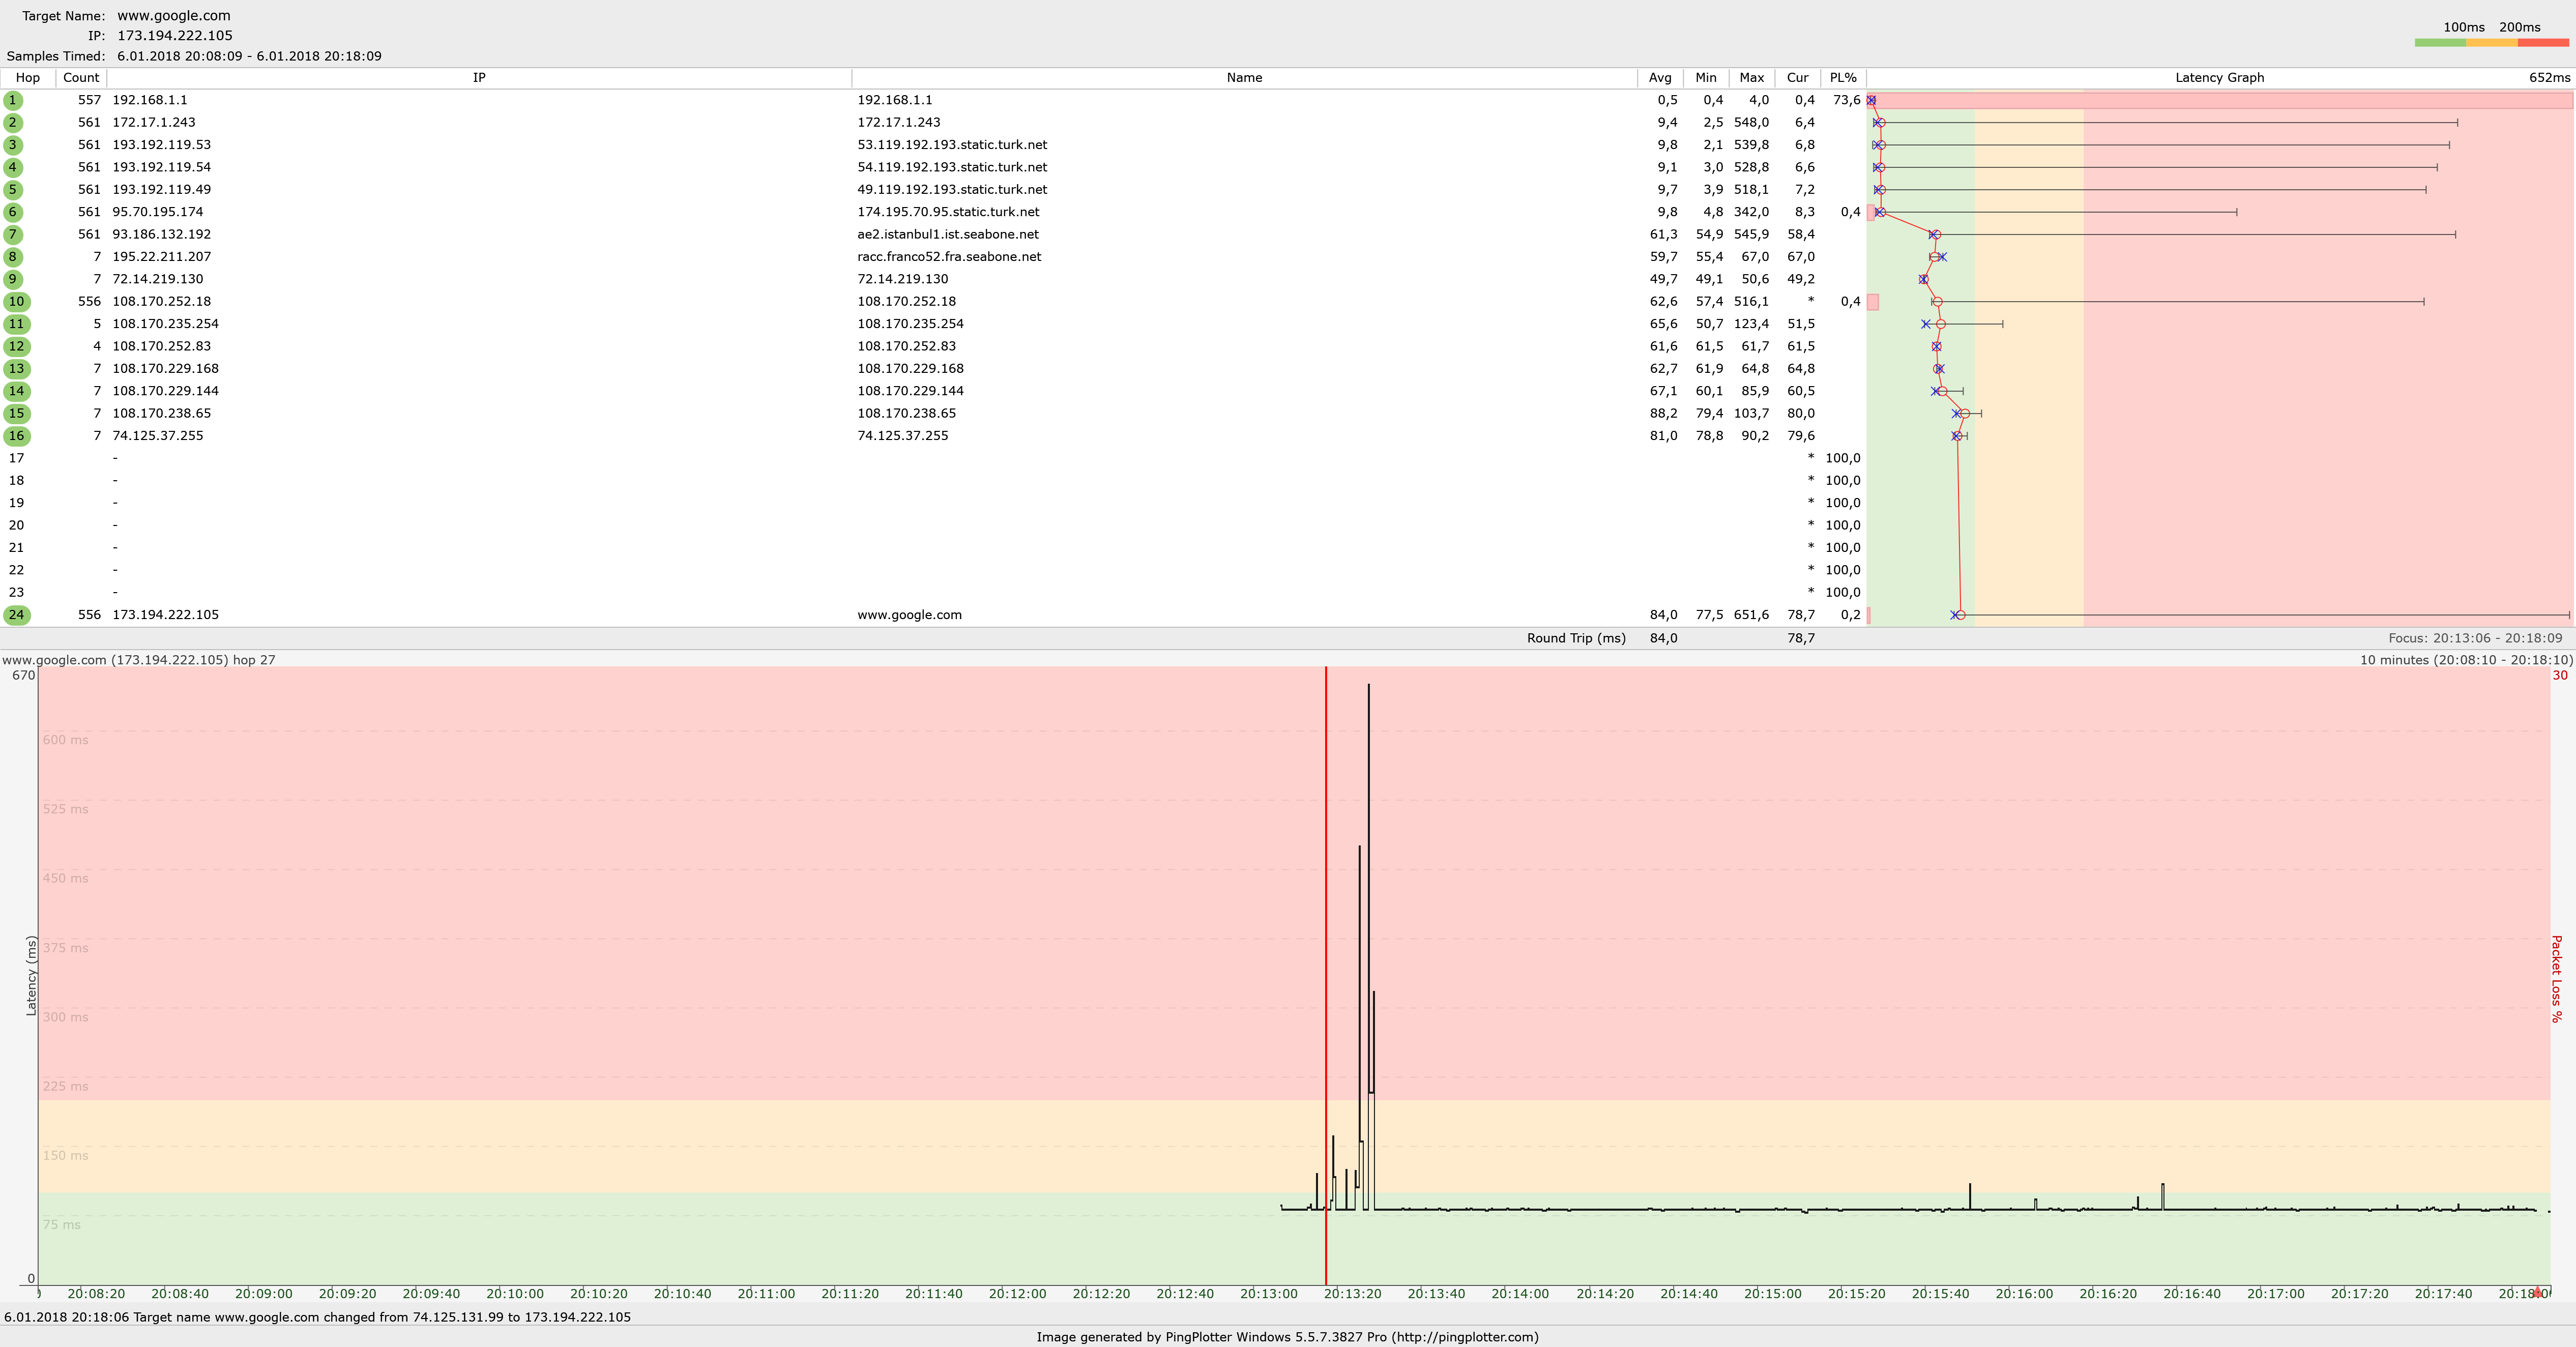The image size is (2576, 1347).
Task: Click the green hop 16 circle icon
Action: 16,436
